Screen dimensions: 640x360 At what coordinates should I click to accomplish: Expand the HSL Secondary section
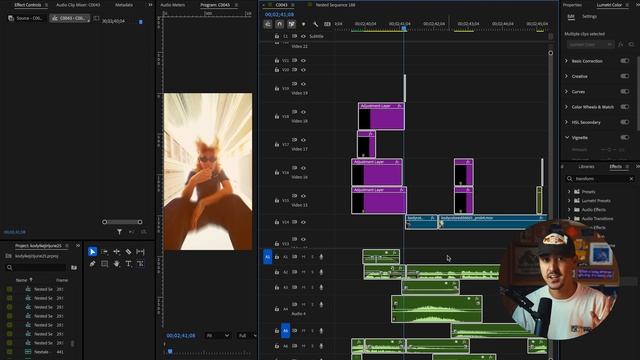pyautogui.click(x=567, y=122)
